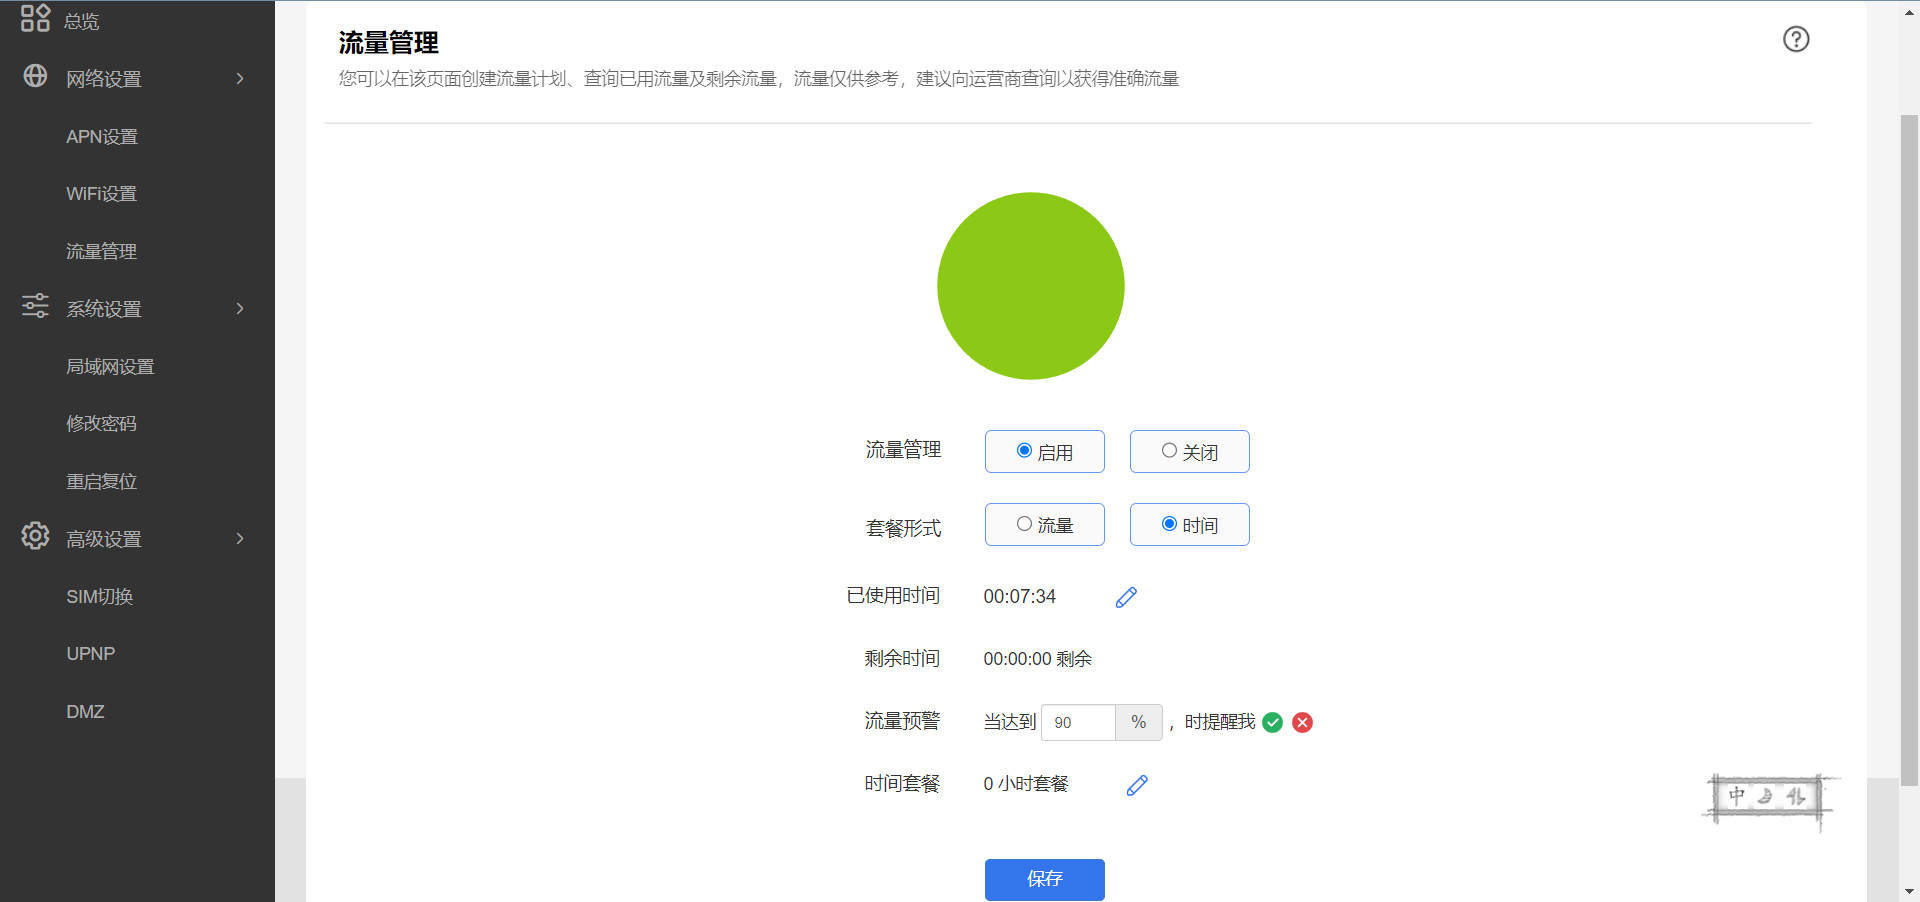Screen dimensions: 1920x902
Task: Click the 总览 overview grid icon
Action: point(34,18)
